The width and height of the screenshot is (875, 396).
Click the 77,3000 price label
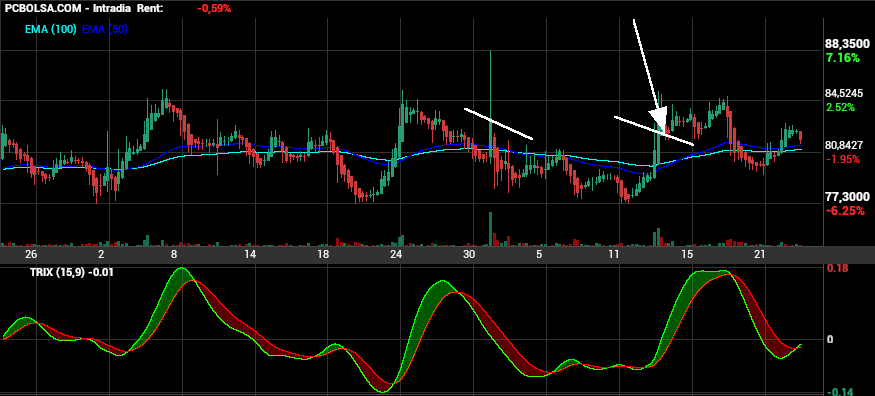[847, 197]
